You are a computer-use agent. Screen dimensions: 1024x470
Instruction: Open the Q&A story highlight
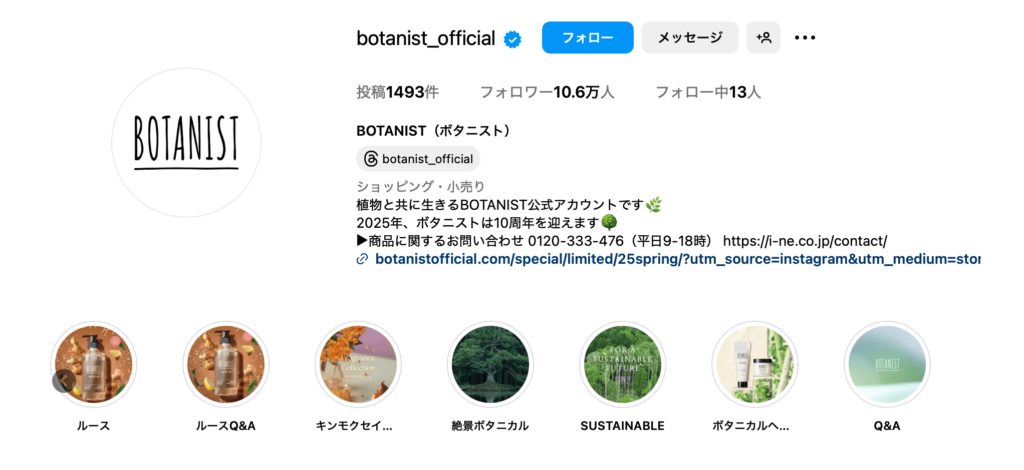(x=886, y=364)
